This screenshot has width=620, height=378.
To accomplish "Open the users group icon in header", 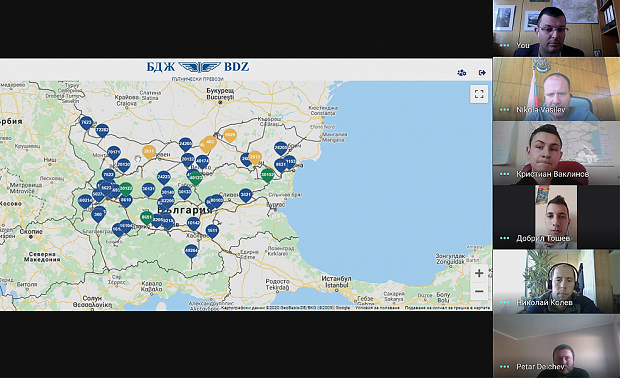I will coord(461,73).
